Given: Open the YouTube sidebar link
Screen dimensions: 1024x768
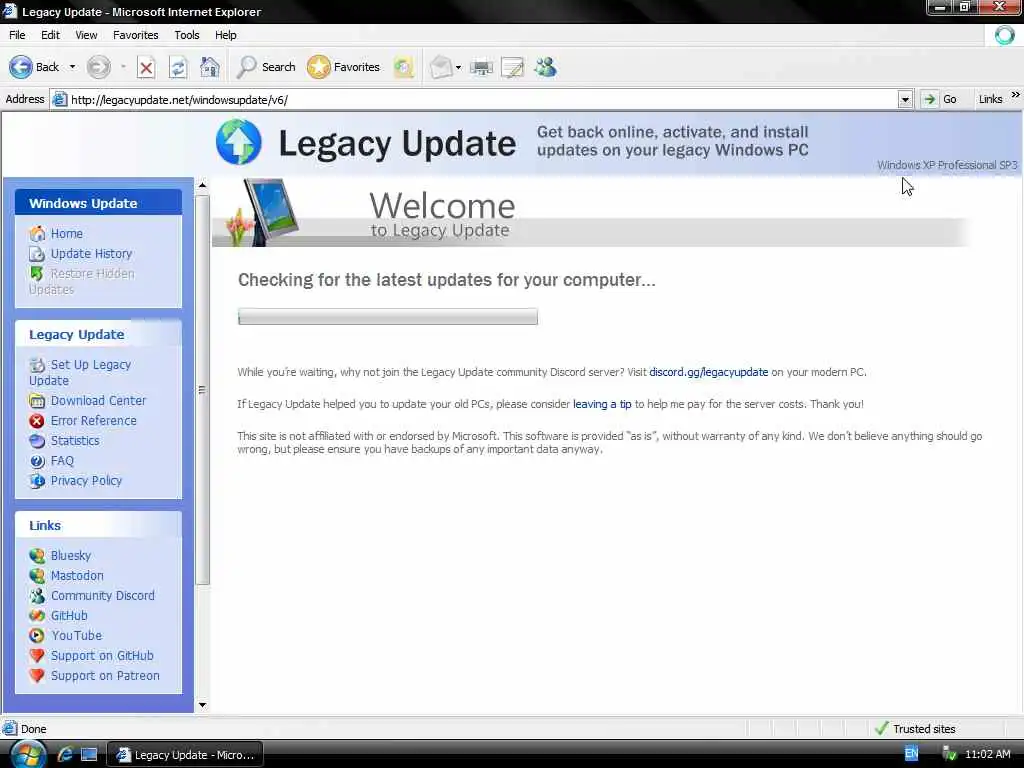Looking at the screenshot, I should tap(76, 635).
